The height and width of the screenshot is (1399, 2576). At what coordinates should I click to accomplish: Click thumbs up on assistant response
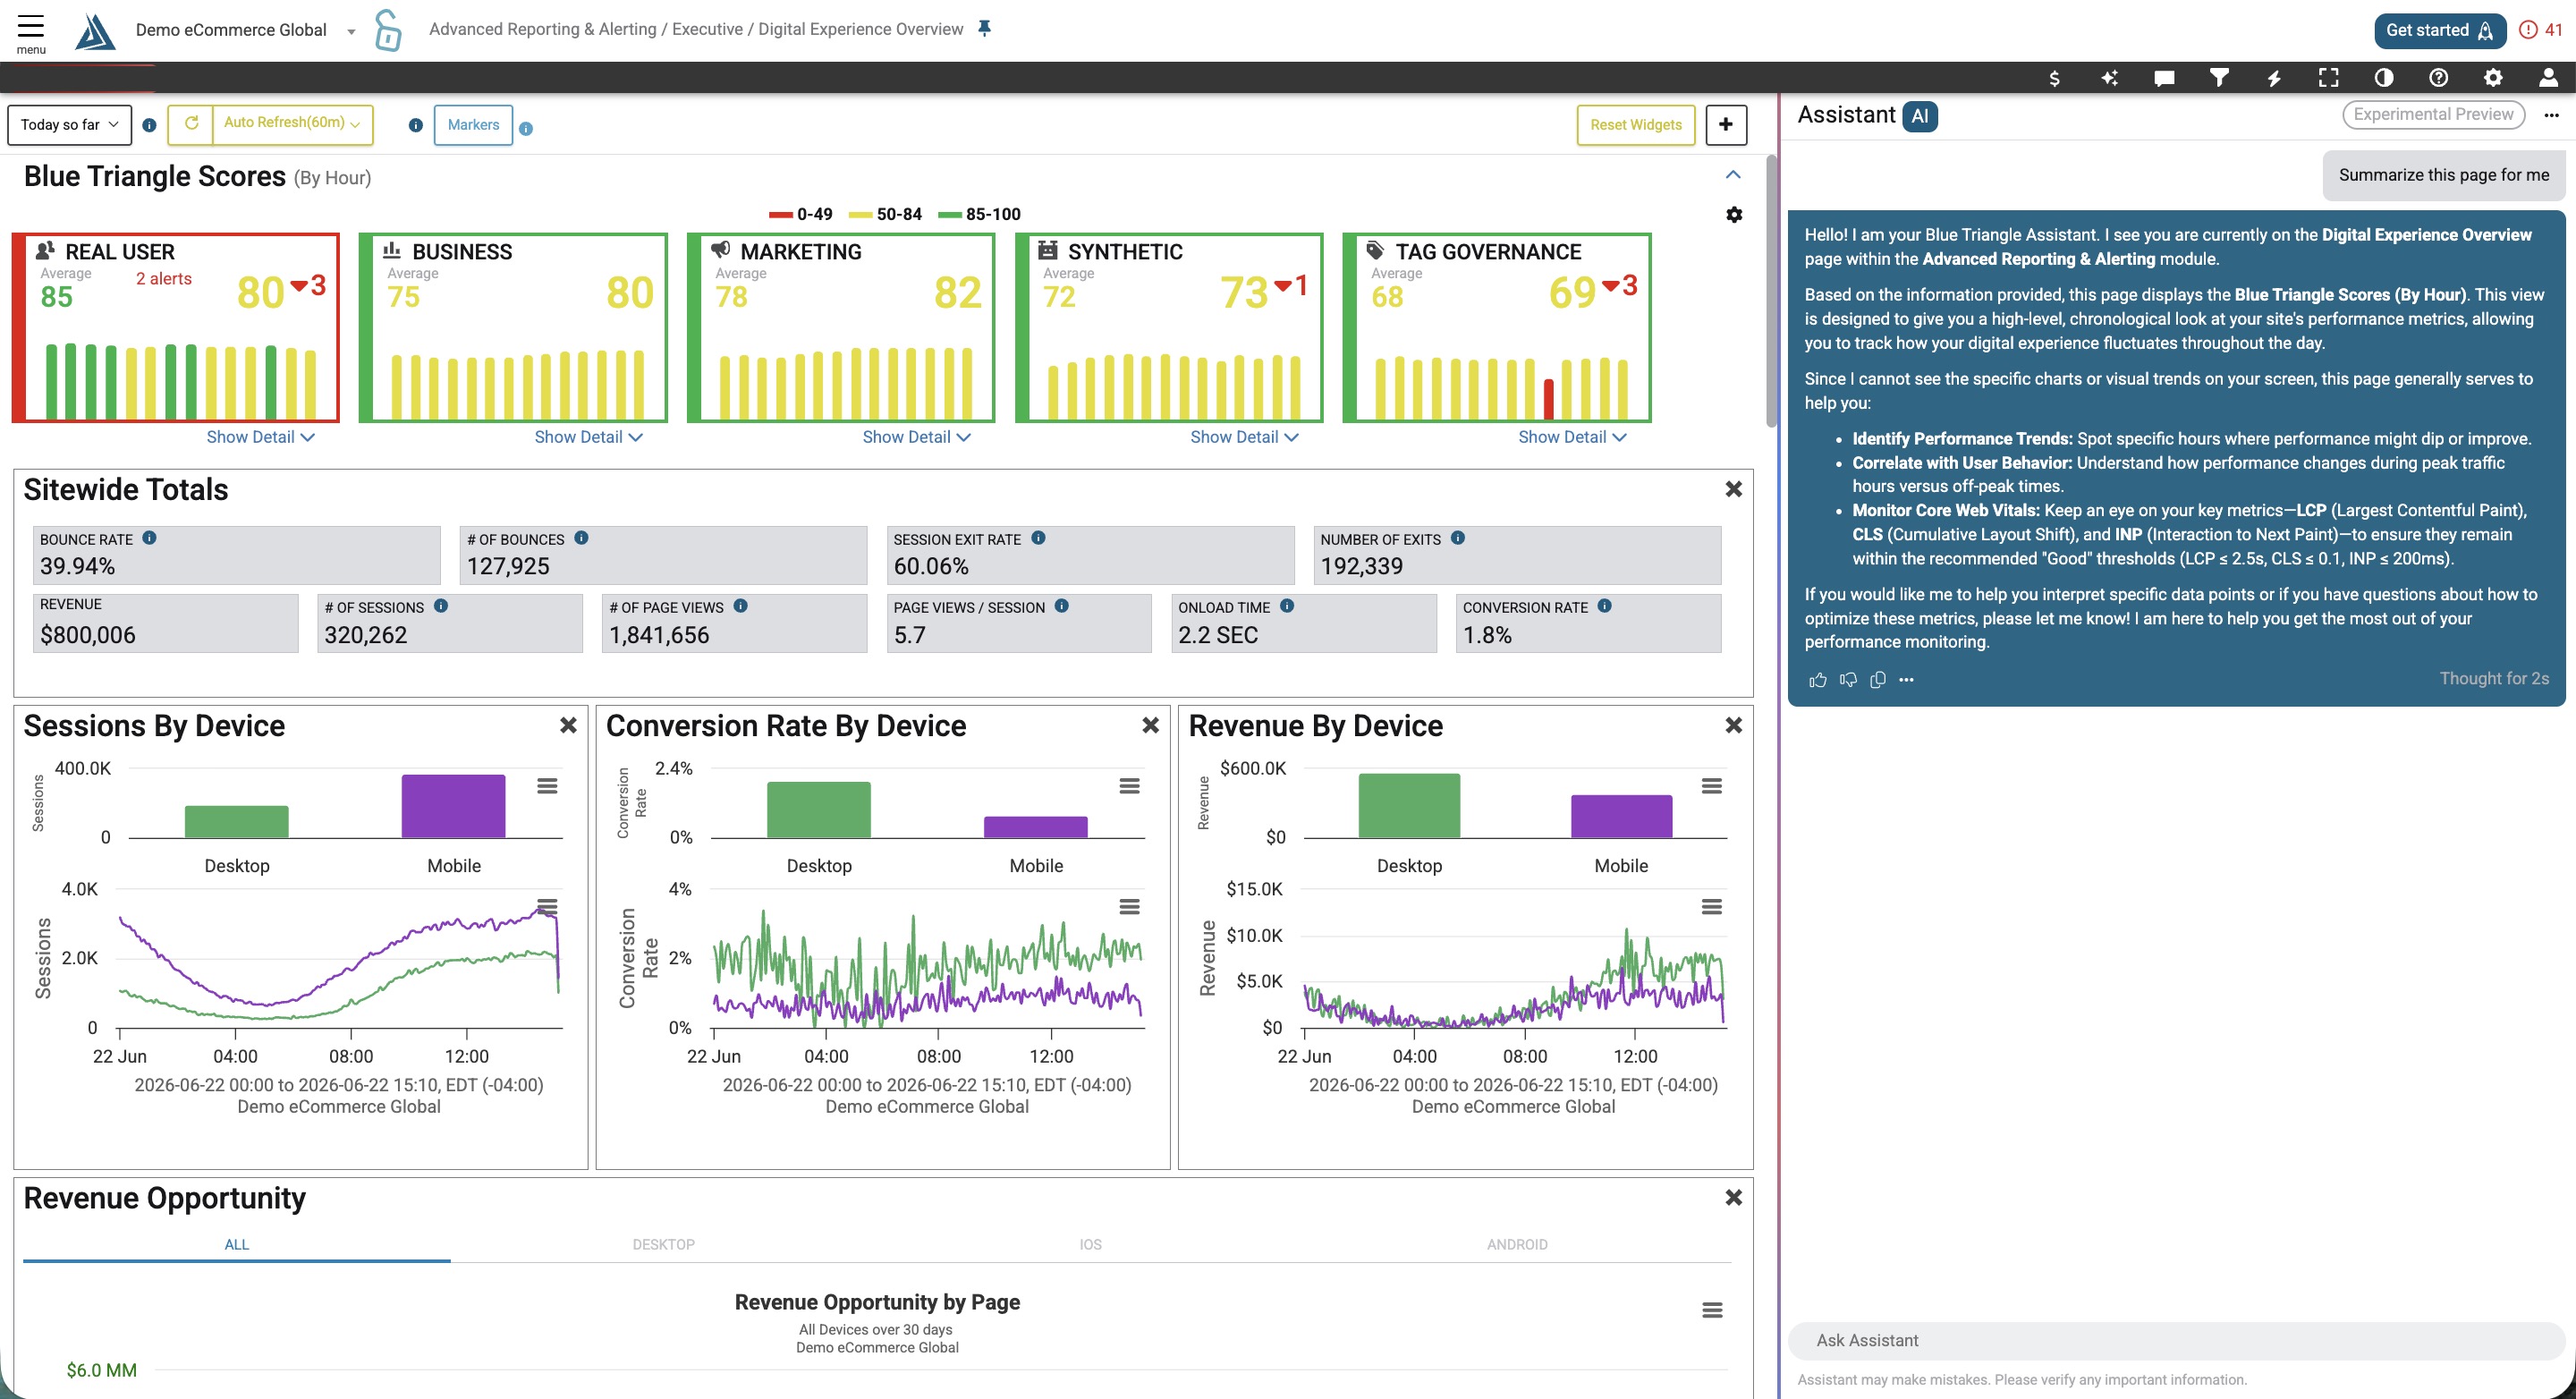point(1818,680)
